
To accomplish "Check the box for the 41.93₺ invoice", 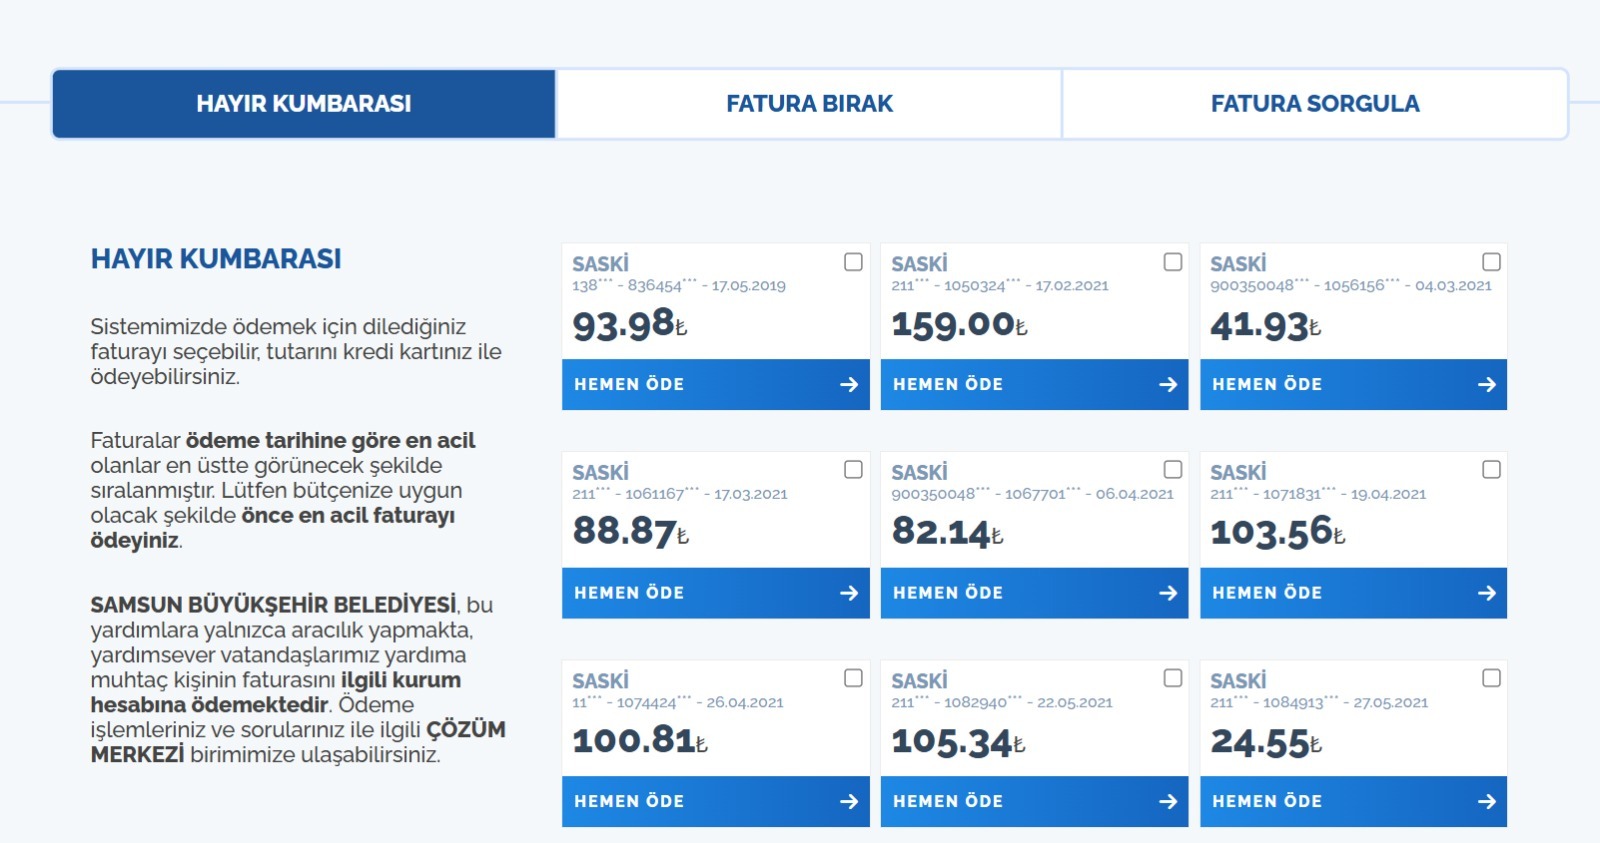I will pyautogui.click(x=1491, y=262).
